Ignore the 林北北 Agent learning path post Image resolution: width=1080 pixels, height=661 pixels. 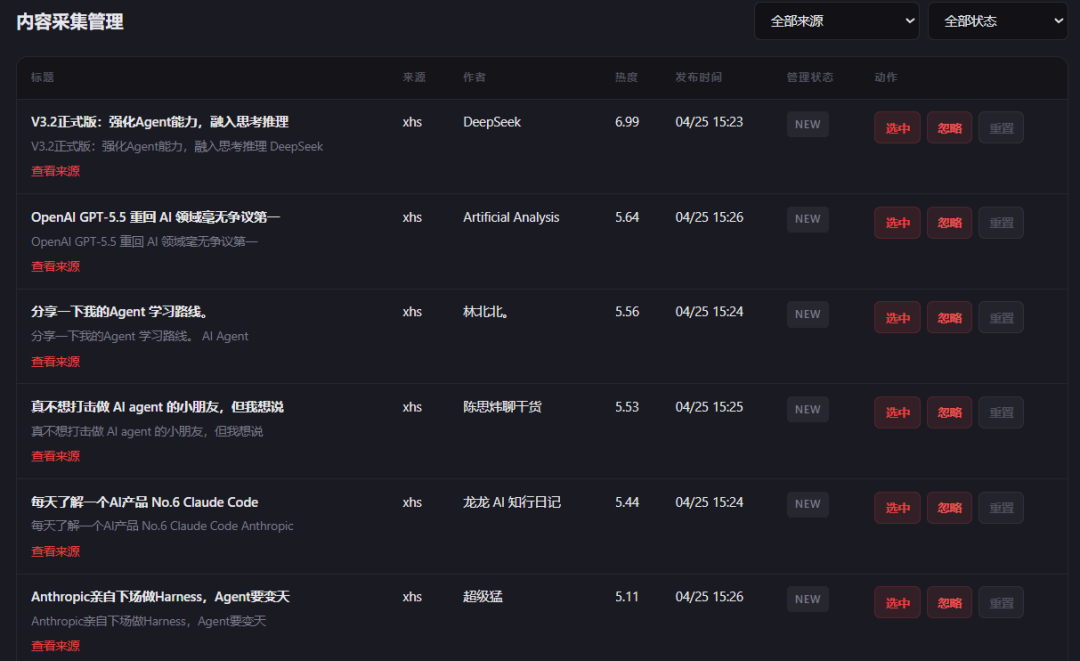tap(949, 317)
